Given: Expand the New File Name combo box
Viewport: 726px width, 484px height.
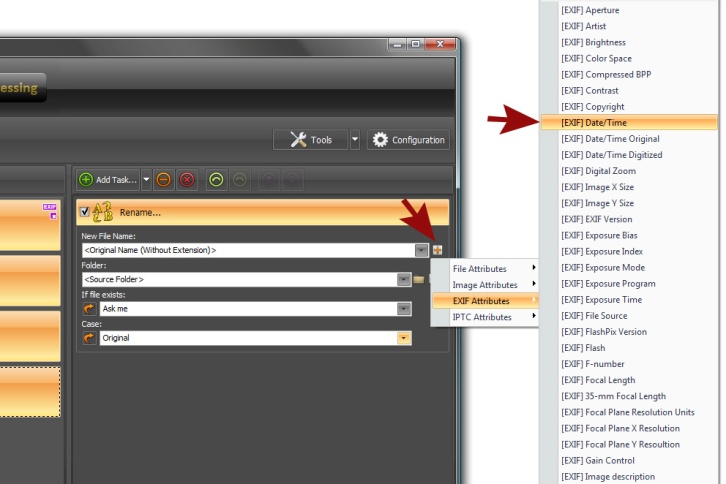Looking at the screenshot, I should tap(421, 250).
